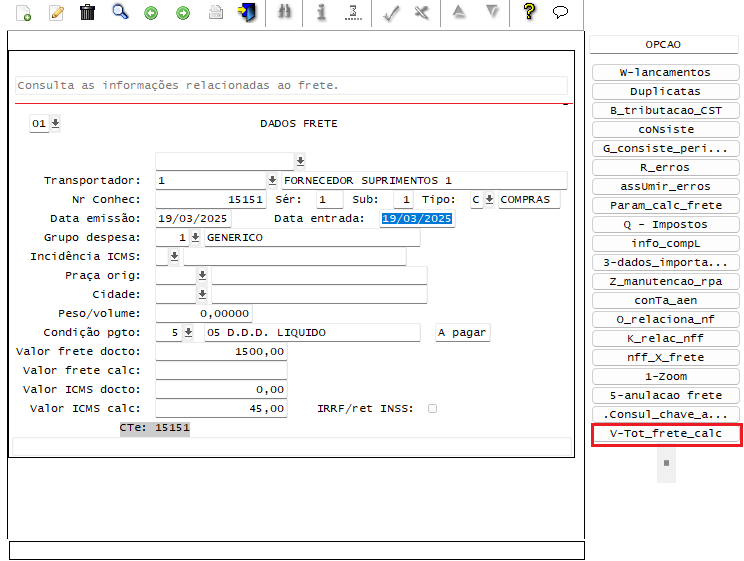The image size is (744, 561).
Task: Select the coNsiste option
Action: click(665, 130)
